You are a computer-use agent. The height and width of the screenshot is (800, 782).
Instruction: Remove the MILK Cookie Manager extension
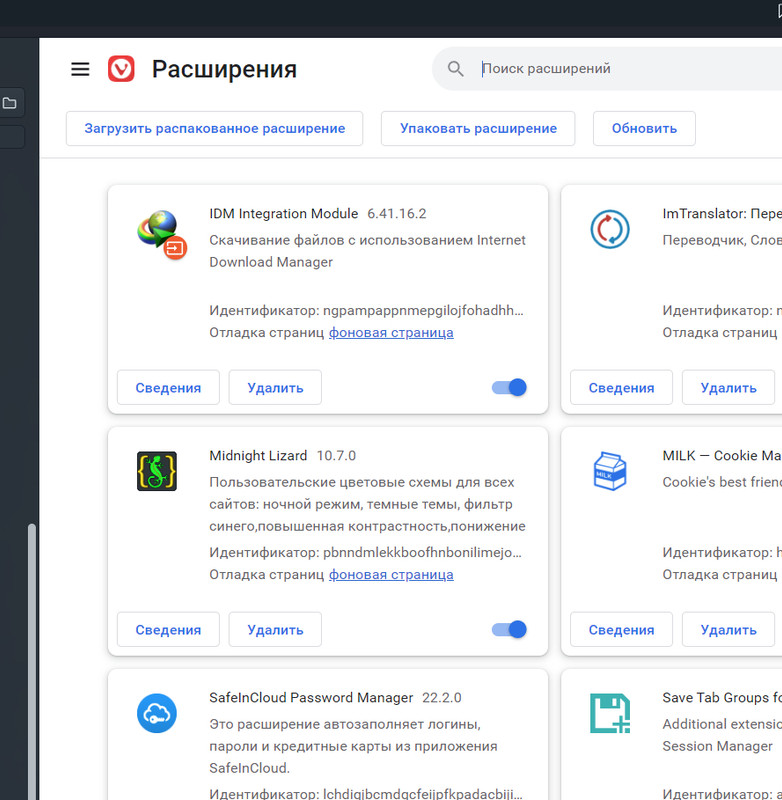pyautogui.click(x=728, y=629)
